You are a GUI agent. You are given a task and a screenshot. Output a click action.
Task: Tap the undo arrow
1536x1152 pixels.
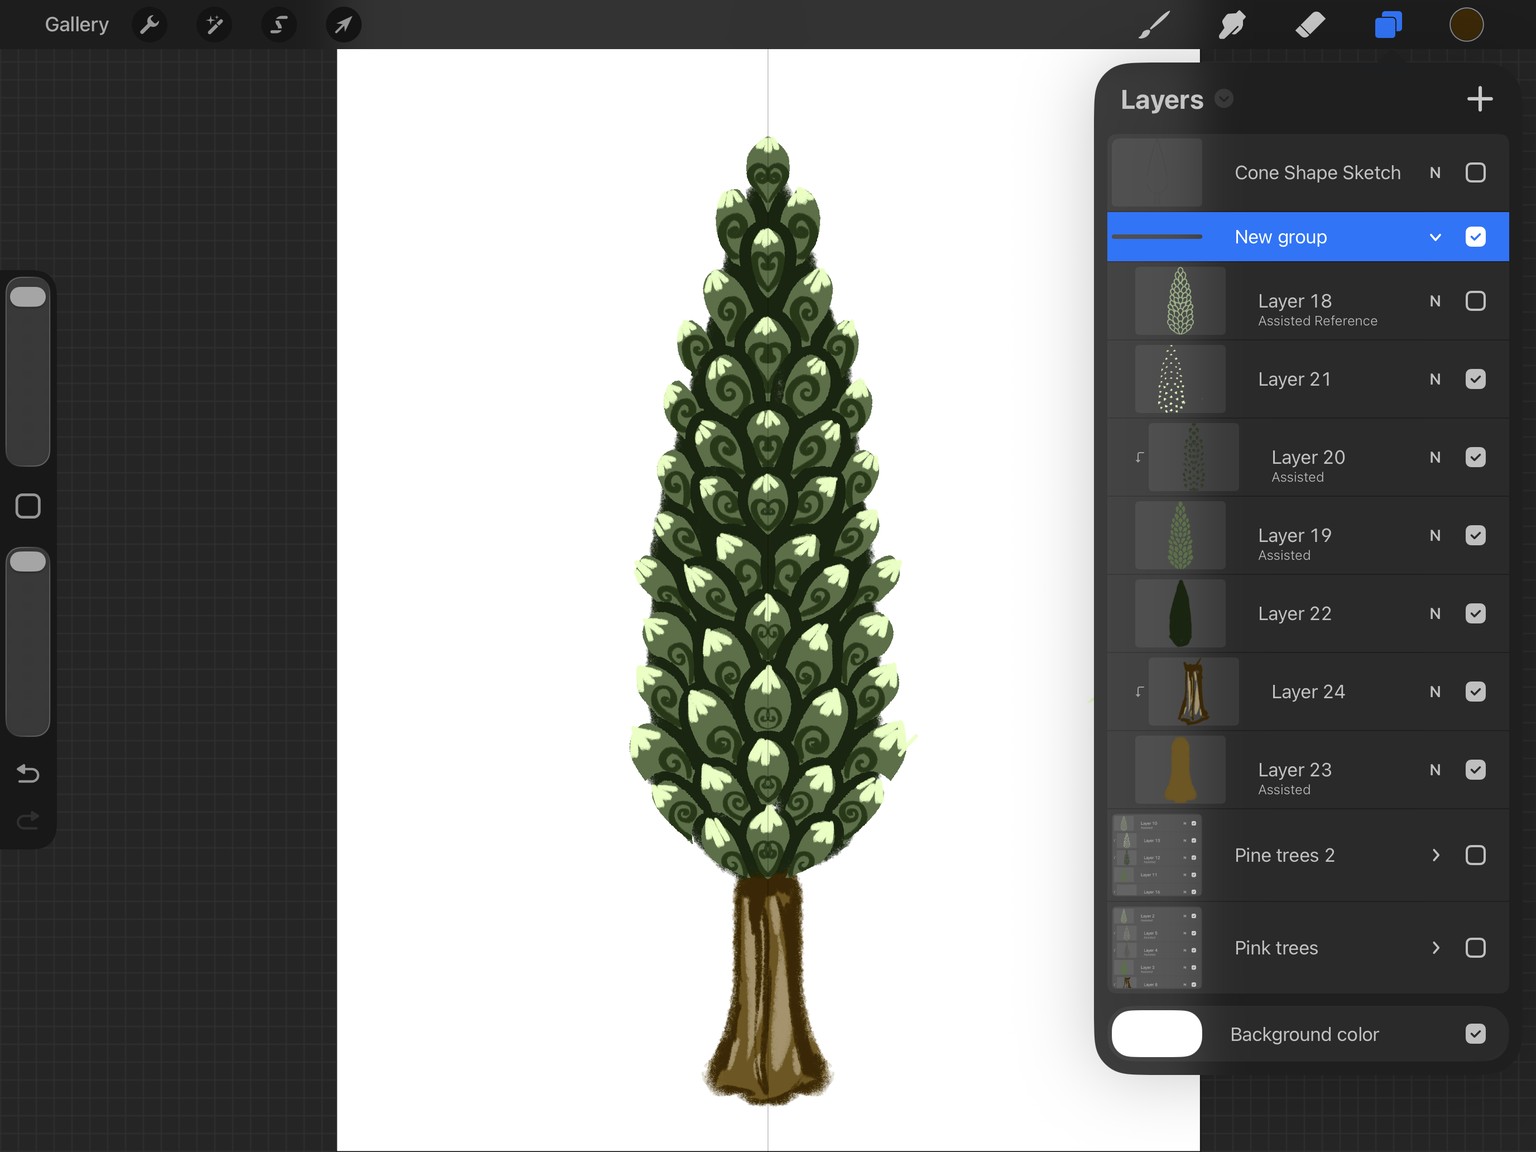point(28,773)
